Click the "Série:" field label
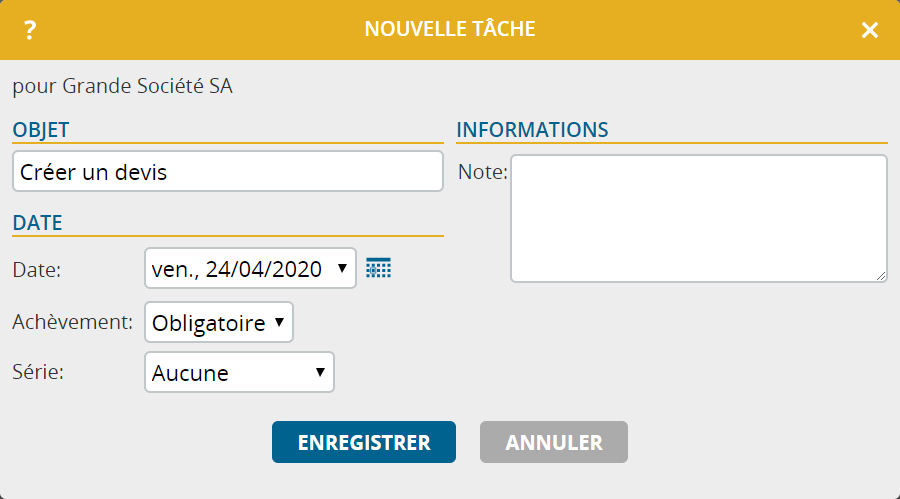Viewport: 900px width, 499px height. point(38,372)
